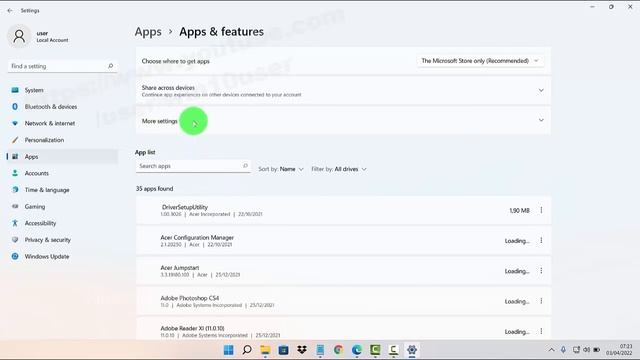
Task: Open options menu for Adobe Reader XI
Action: [541, 331]
